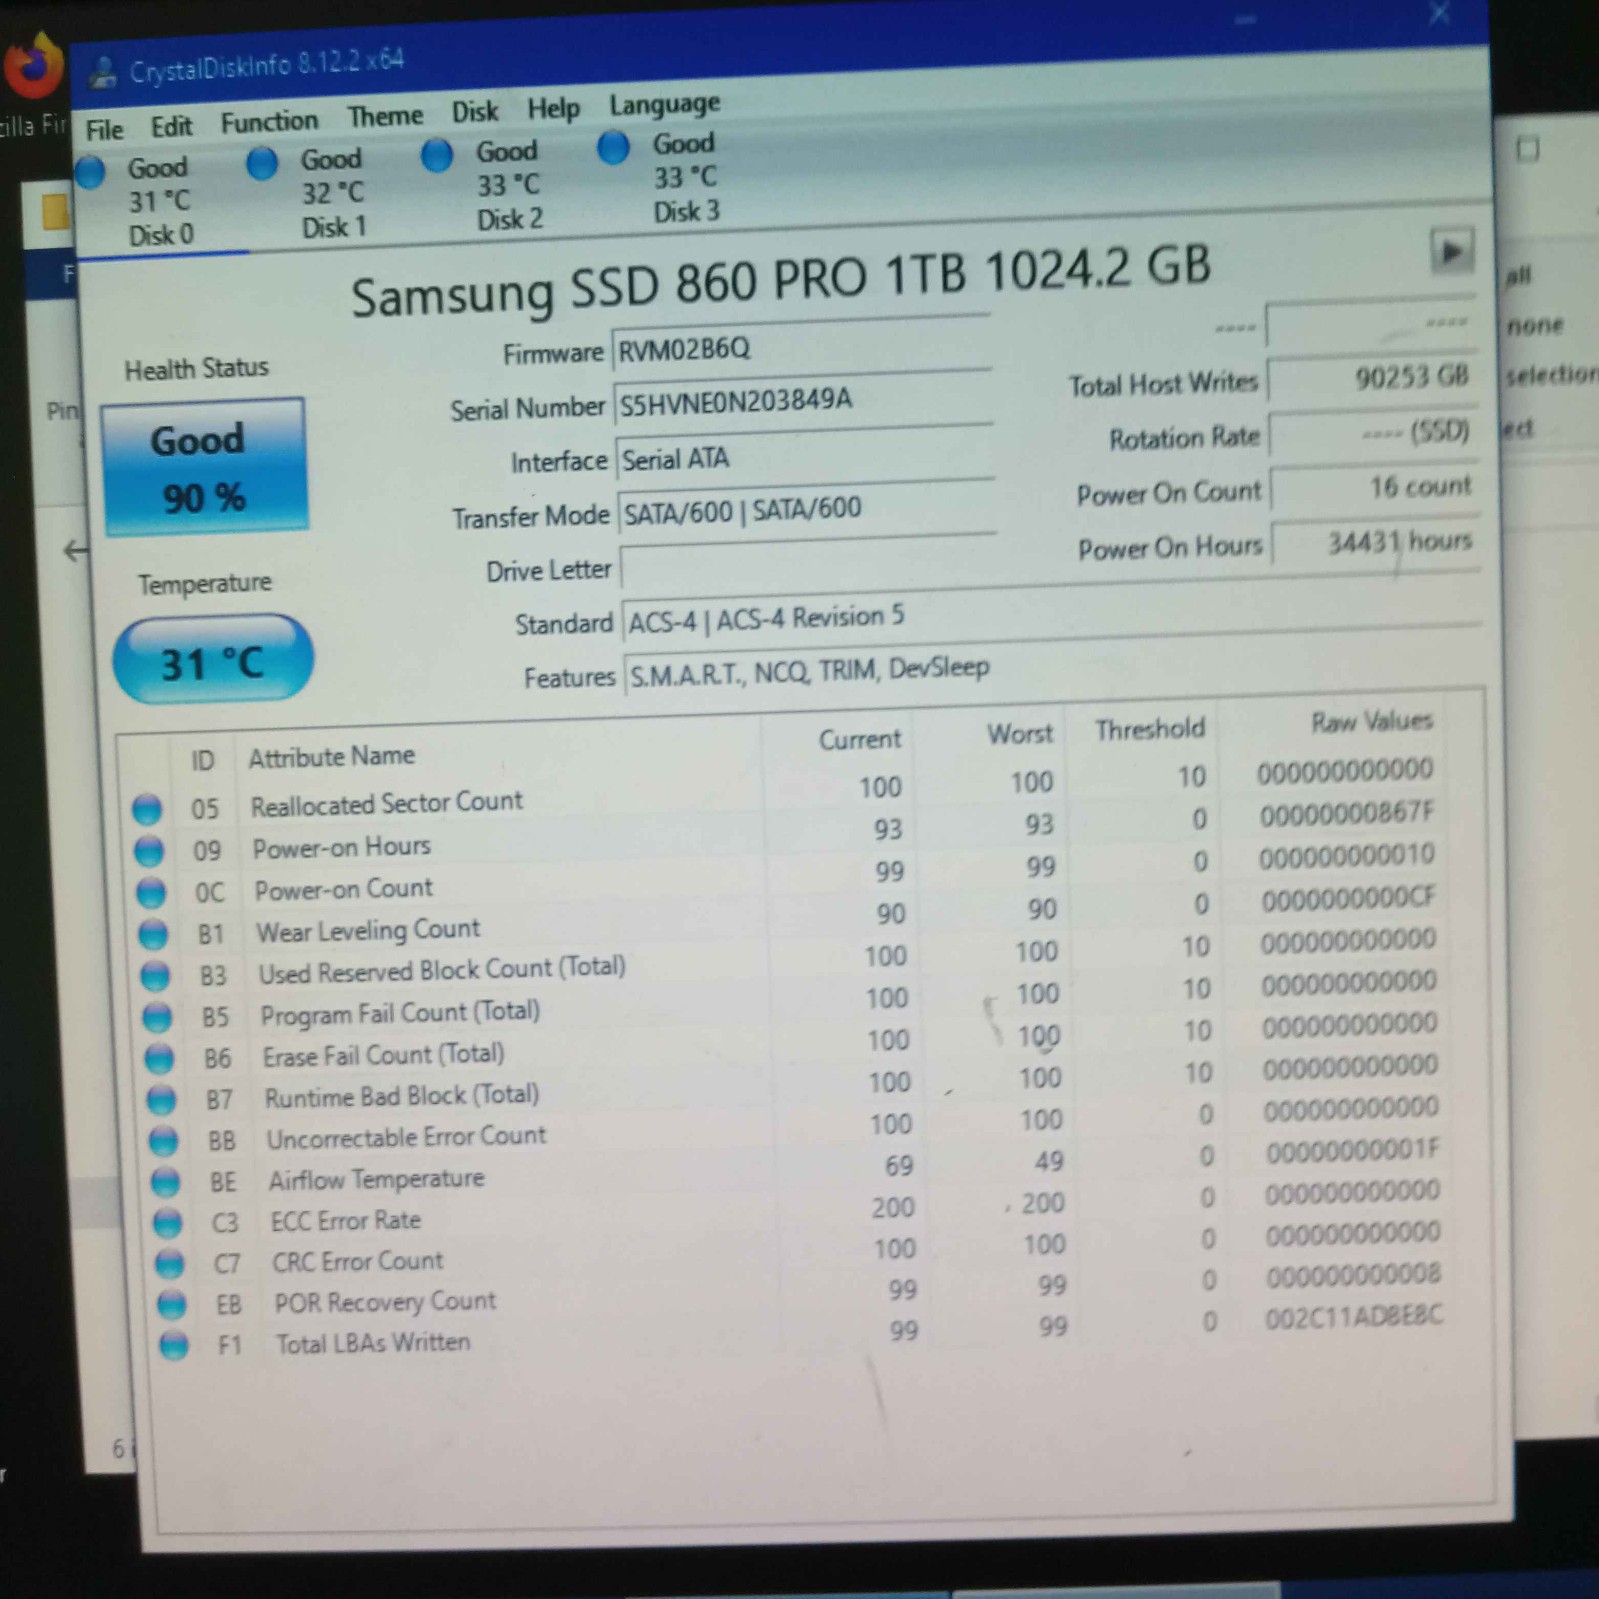Screen dimensions: 1599x1599
Task: Select the Disk 1 tab
Action: point(333,193)
